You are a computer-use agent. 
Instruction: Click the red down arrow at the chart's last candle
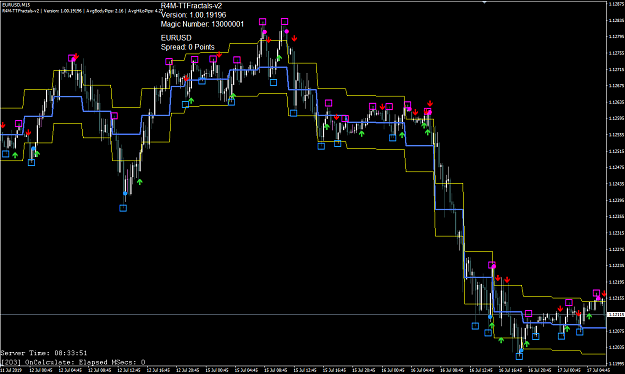pyautogui.click(x=604, y=294)
